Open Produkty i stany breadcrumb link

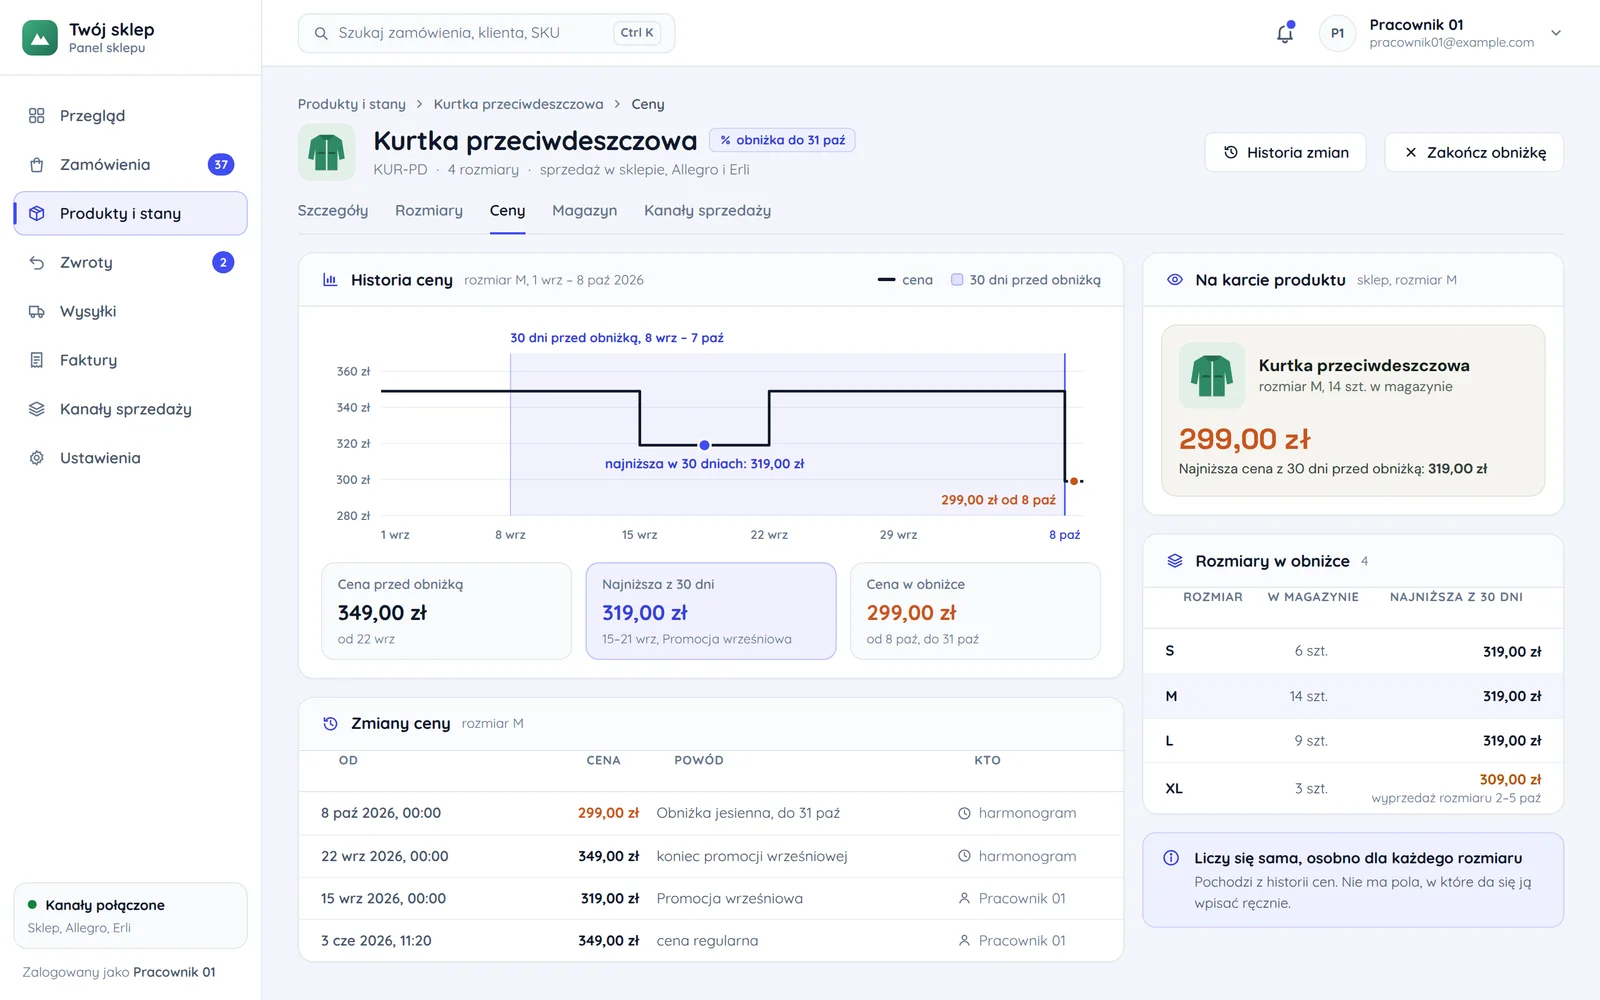[352, 104]
